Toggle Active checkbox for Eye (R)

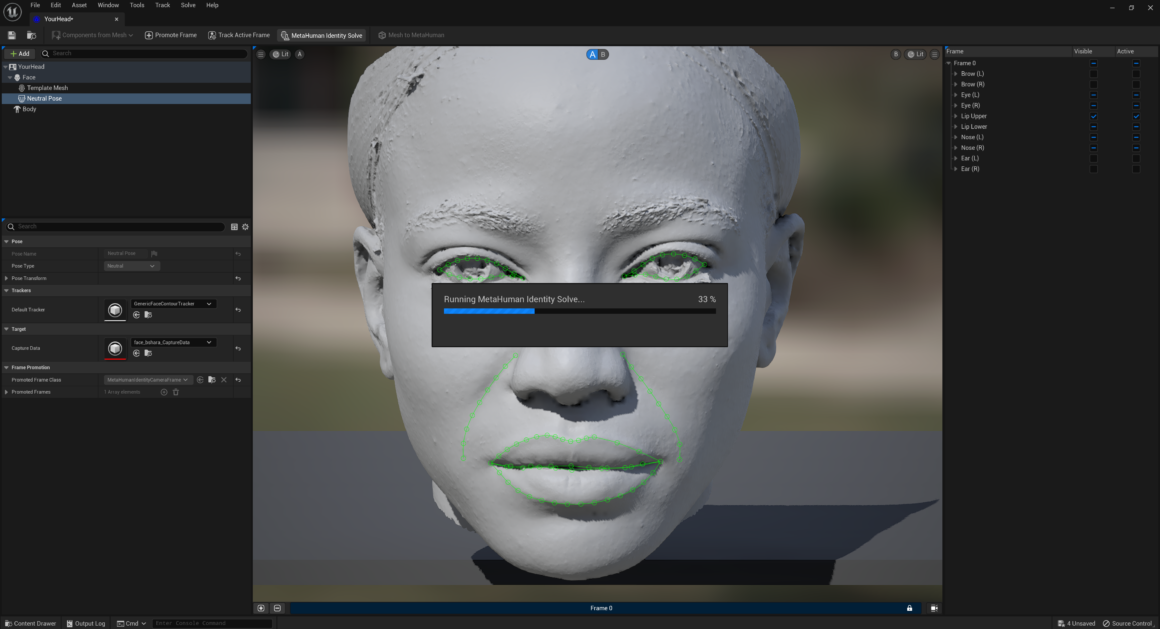point(1136,106)
